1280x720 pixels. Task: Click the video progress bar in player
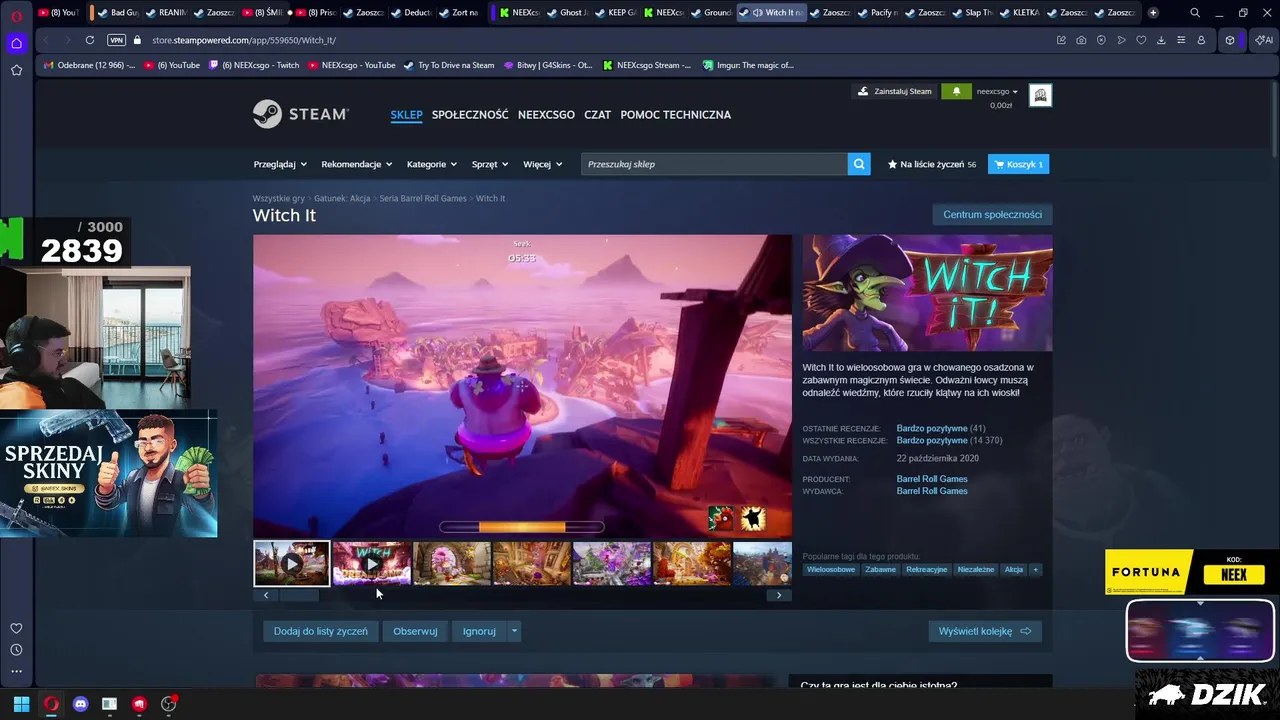pyautogui.click(x=521, y=527)
